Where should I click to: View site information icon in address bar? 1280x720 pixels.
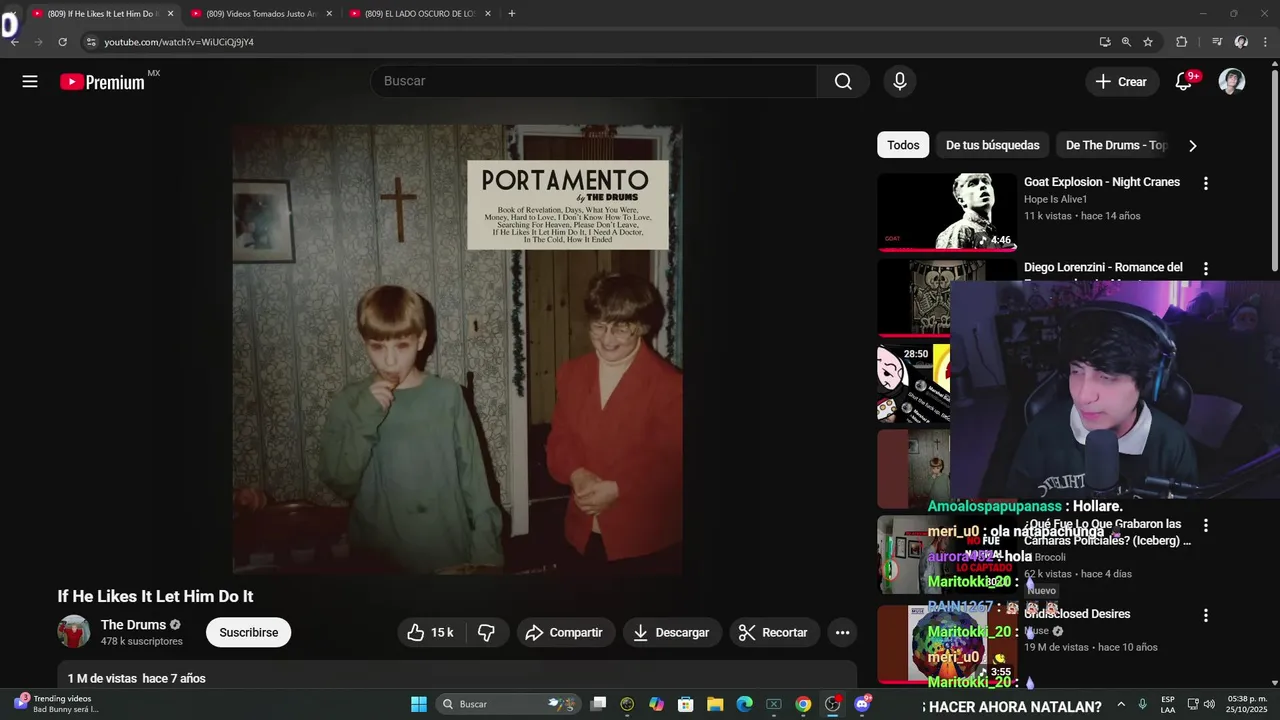point(91,42)
